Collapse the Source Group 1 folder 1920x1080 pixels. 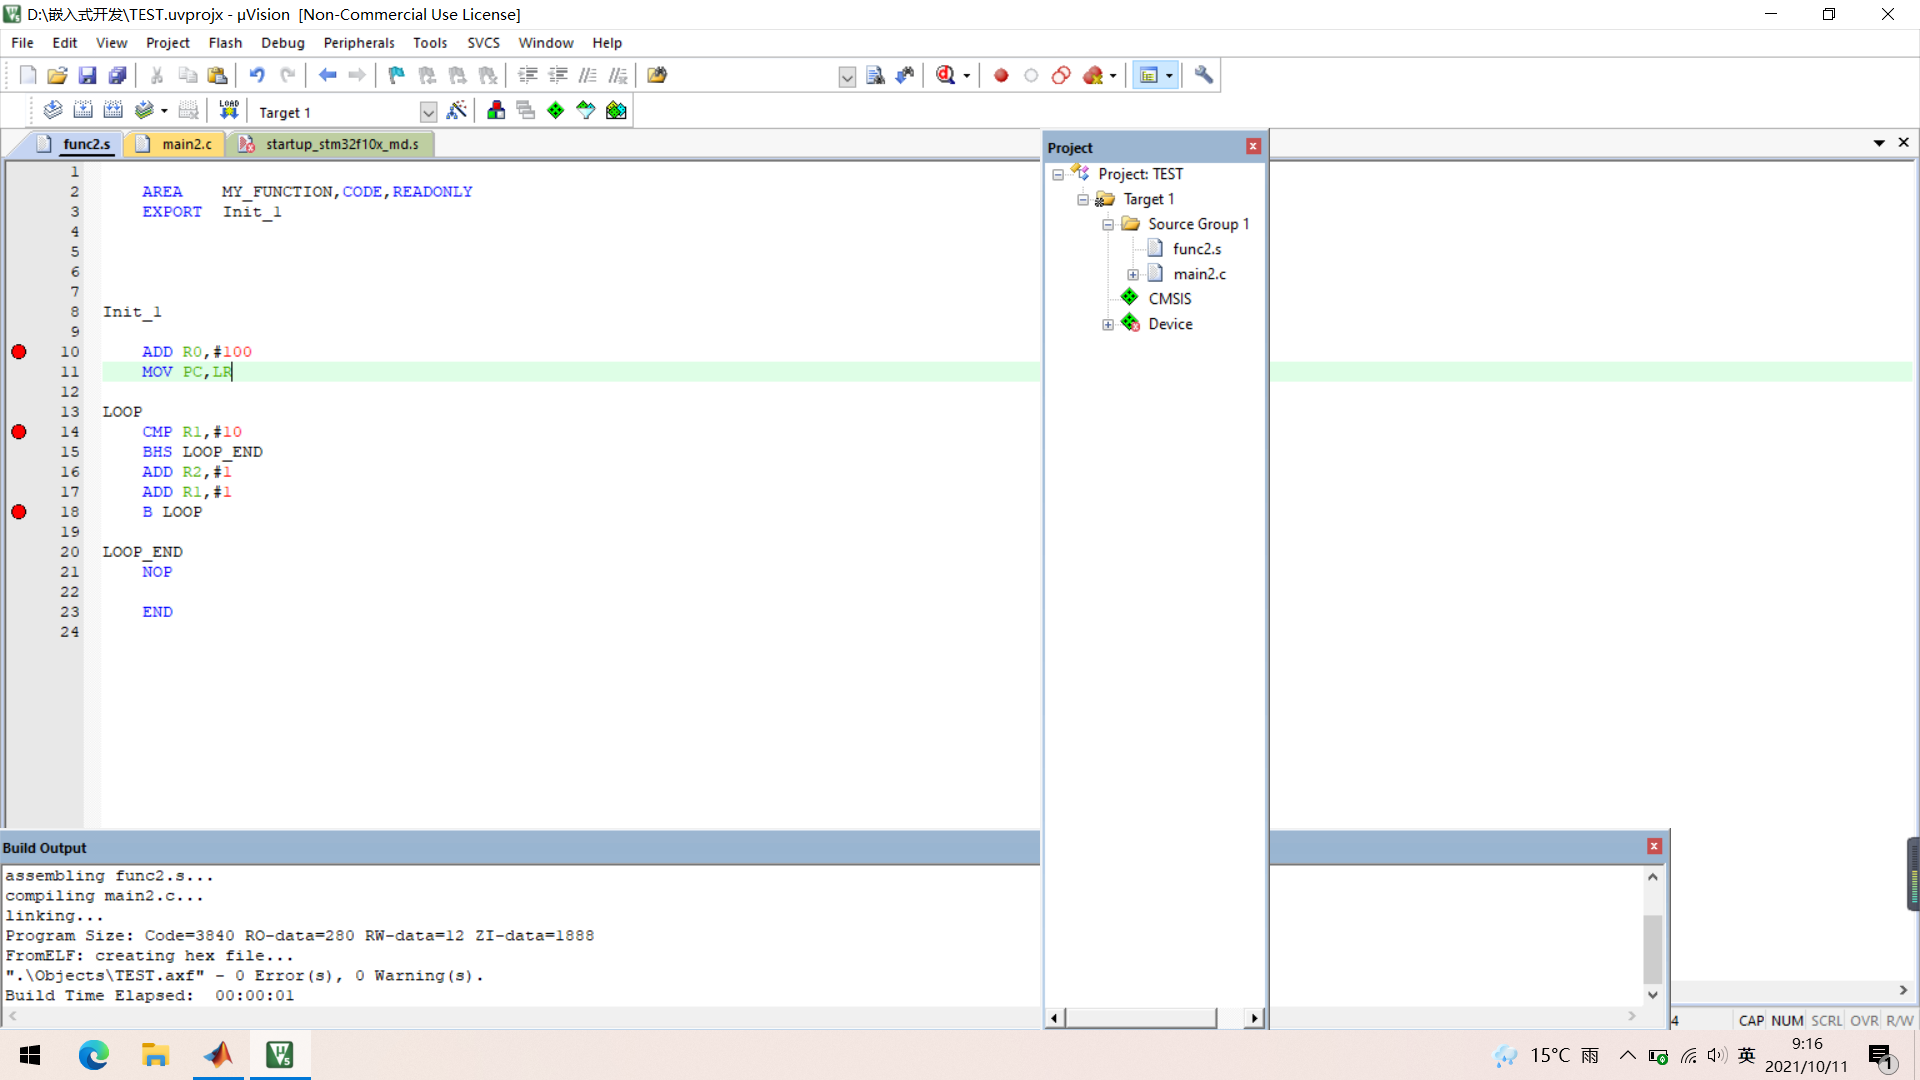point(1108,224)
